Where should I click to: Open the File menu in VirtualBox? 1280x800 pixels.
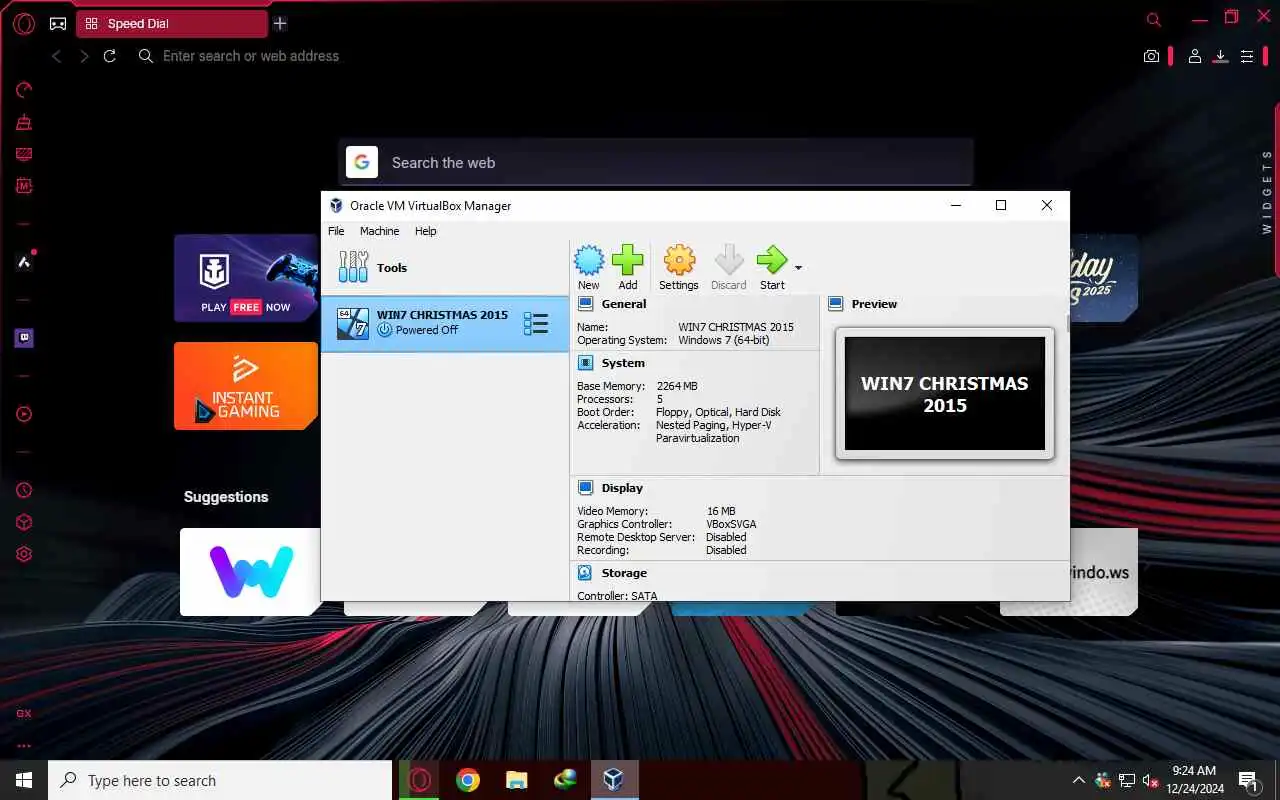336,231
